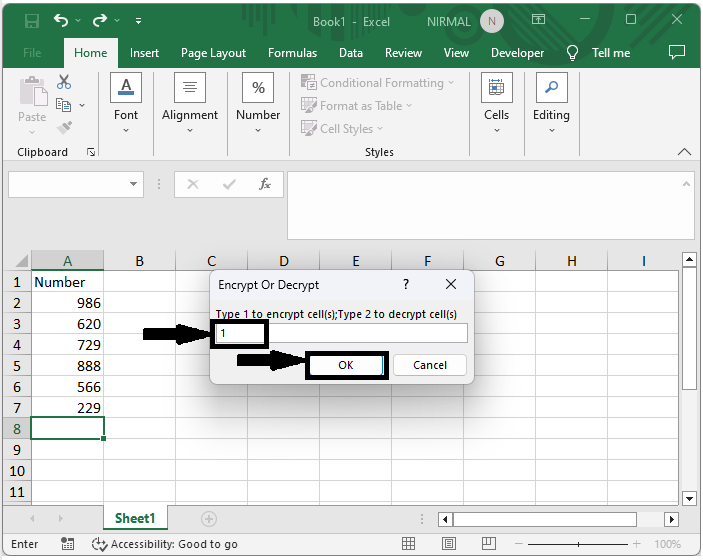
Task: Click the macro recording icon in status bar
Action: pyautogui.click(x=67, y=544)
